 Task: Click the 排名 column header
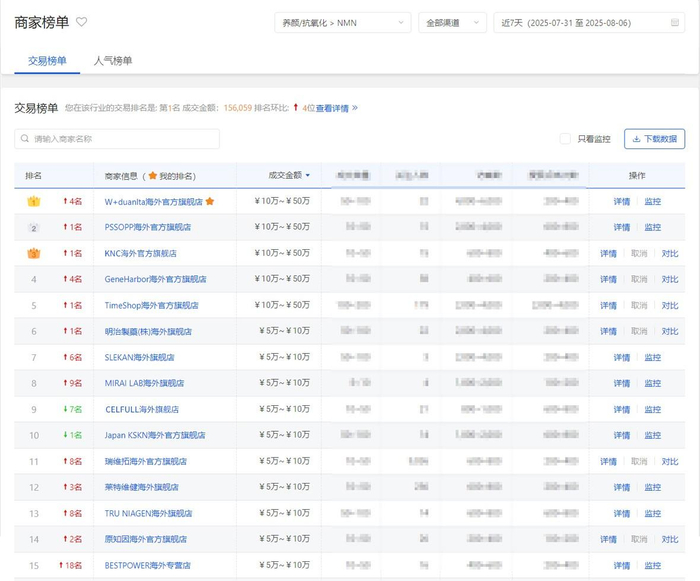tap(33, 176)
